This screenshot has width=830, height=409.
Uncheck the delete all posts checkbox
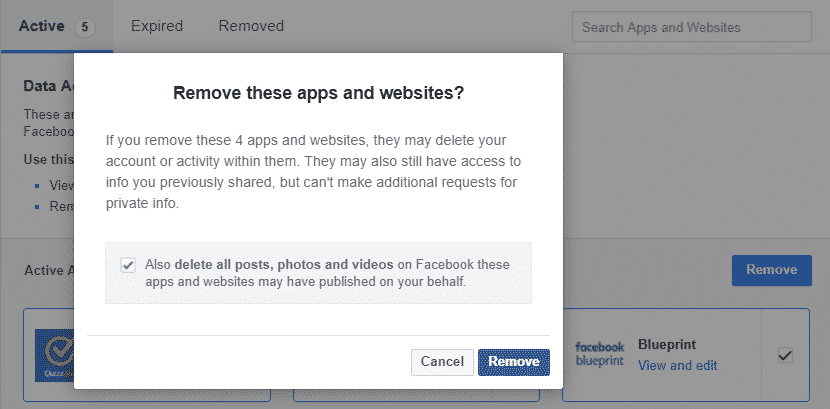tap(128, 265)
